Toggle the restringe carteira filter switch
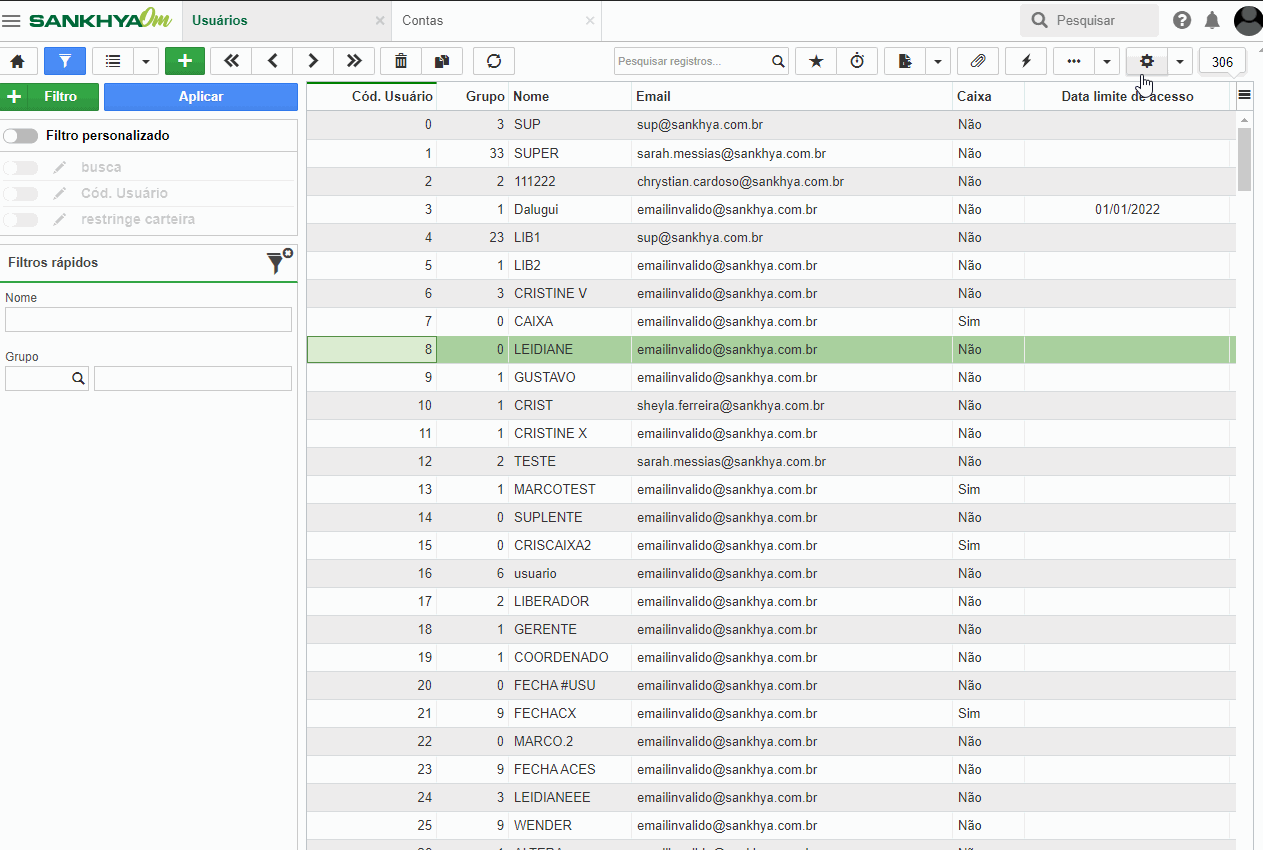 click(21, 219)
